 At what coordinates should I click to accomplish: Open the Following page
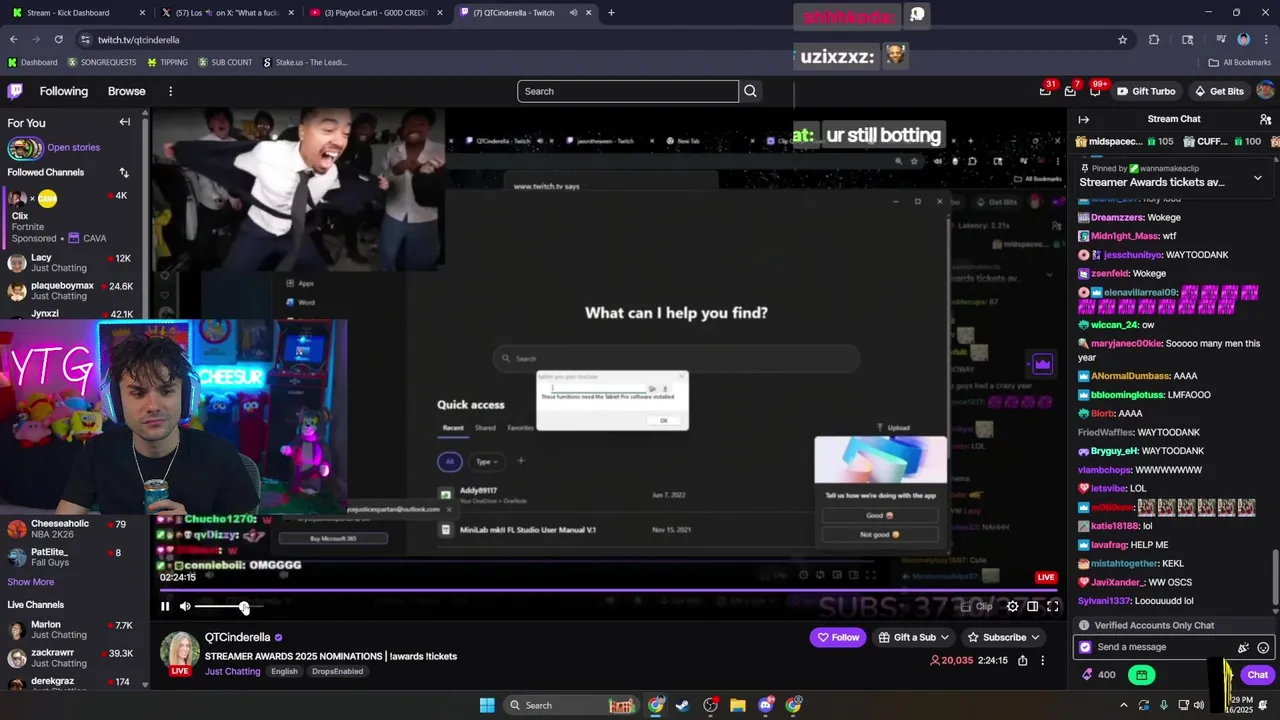point(64,91)
